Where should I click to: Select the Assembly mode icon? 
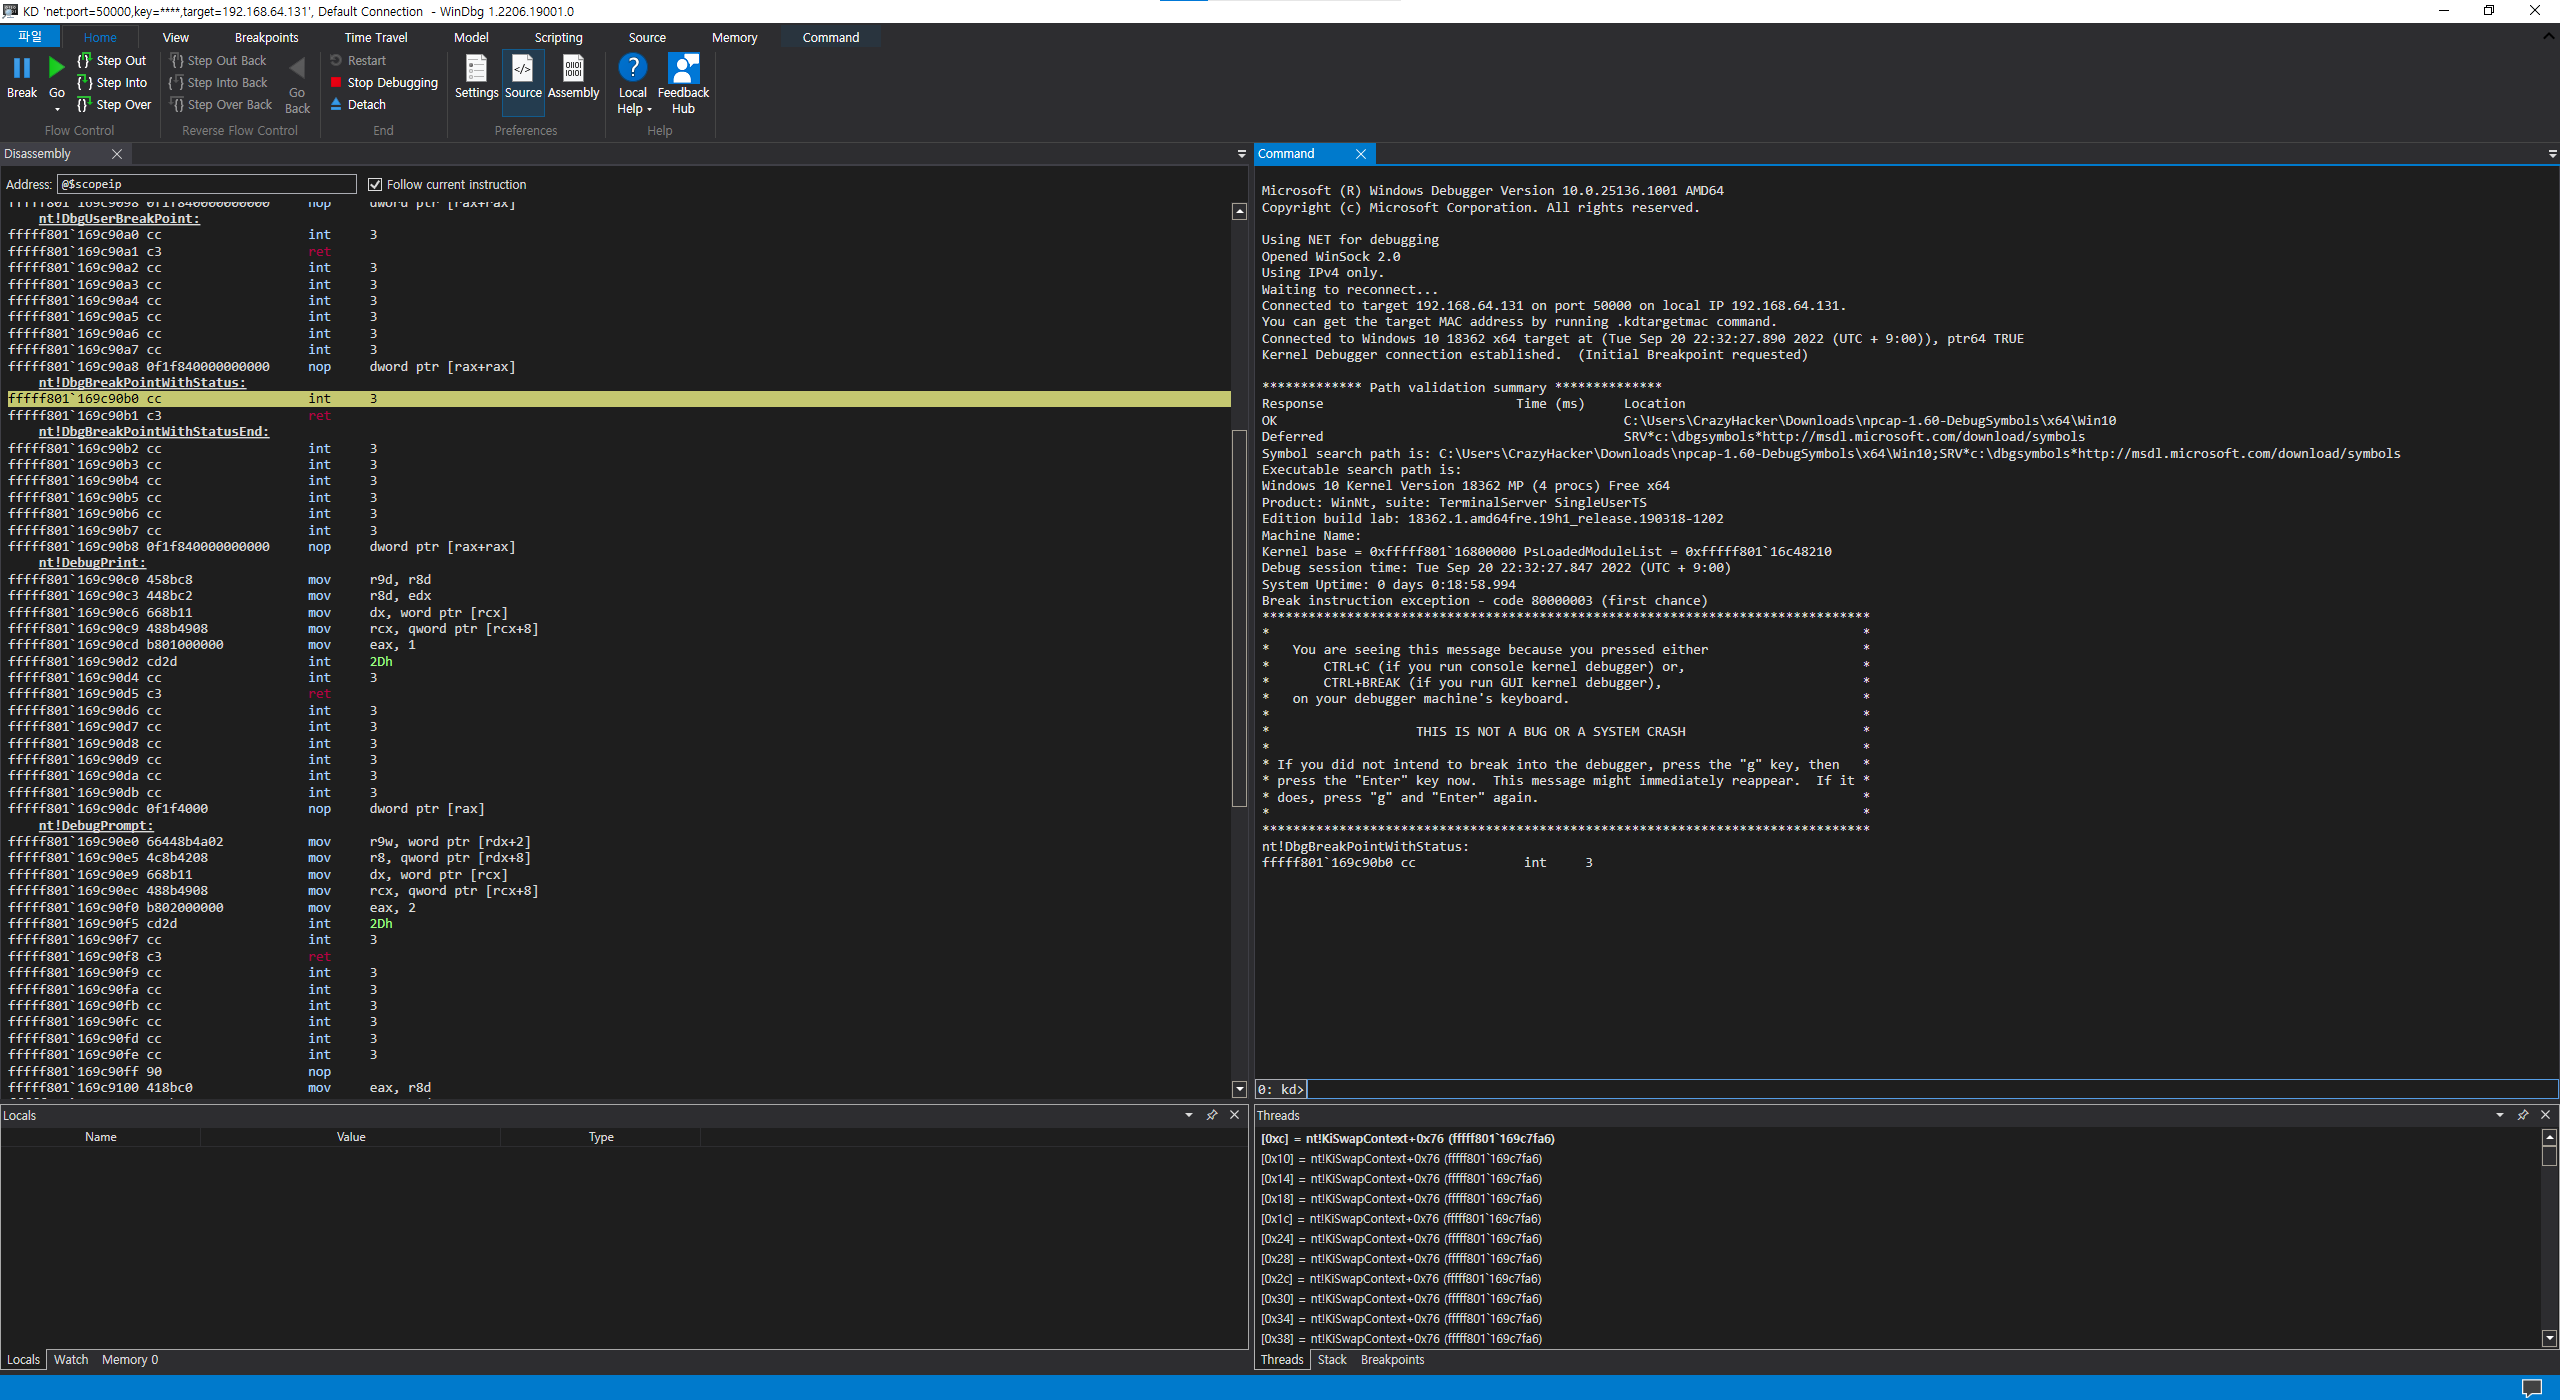click(573, 69)
